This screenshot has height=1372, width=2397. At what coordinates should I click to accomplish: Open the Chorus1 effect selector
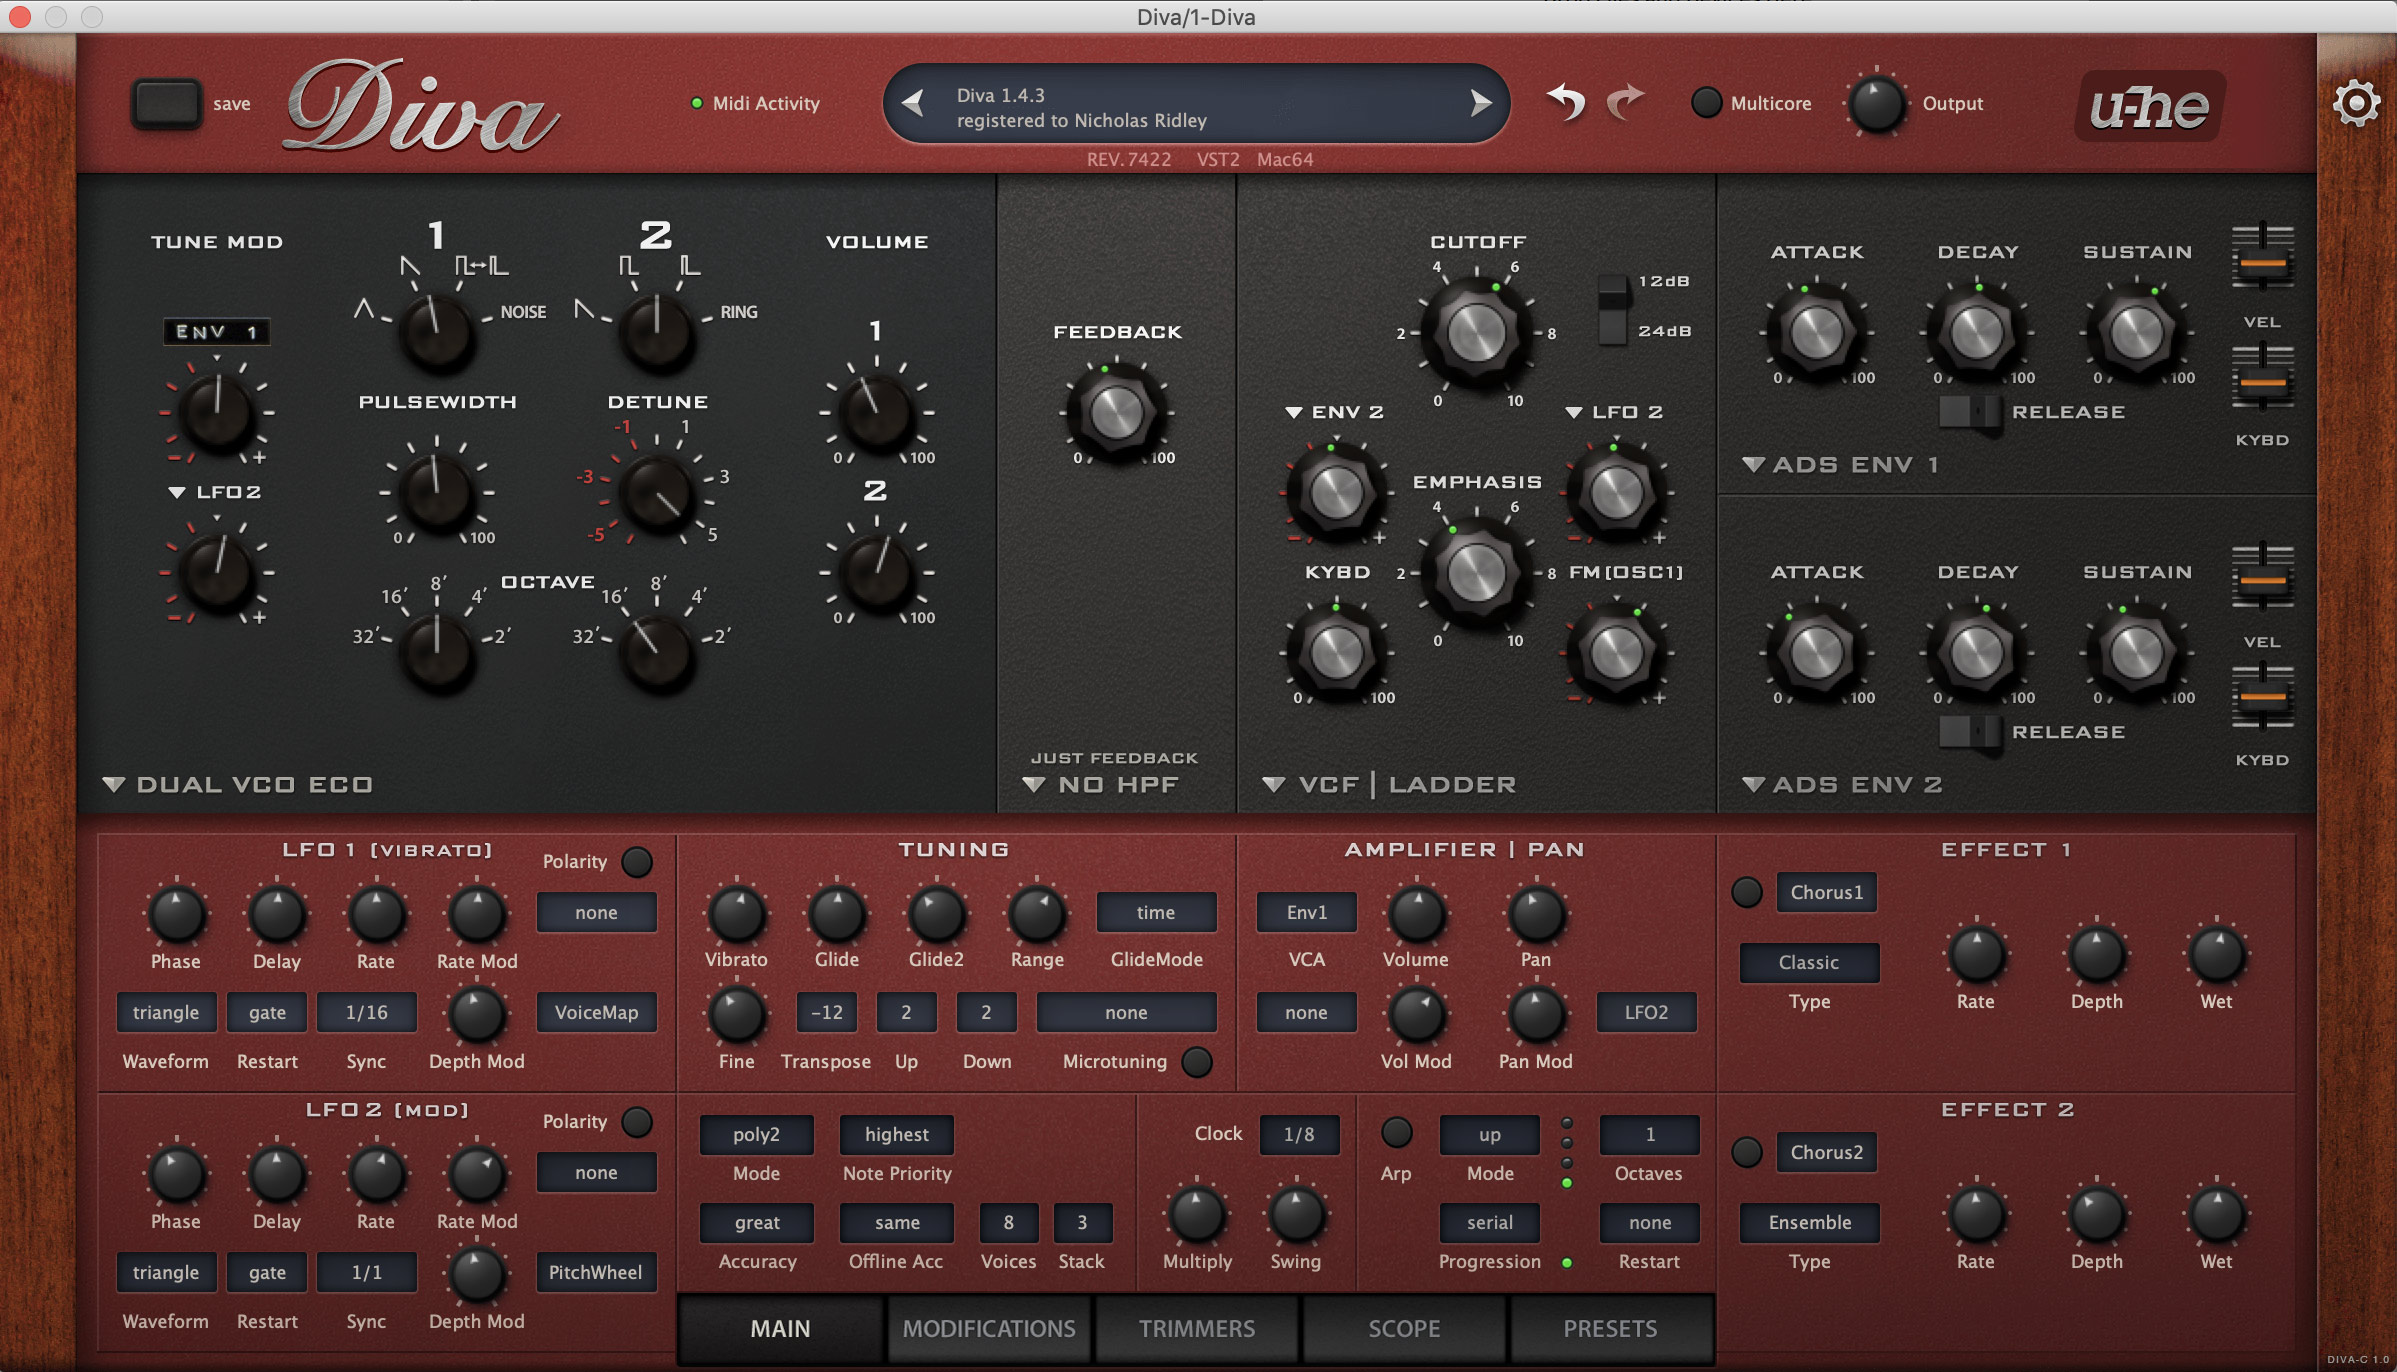tap(1826, 892)
